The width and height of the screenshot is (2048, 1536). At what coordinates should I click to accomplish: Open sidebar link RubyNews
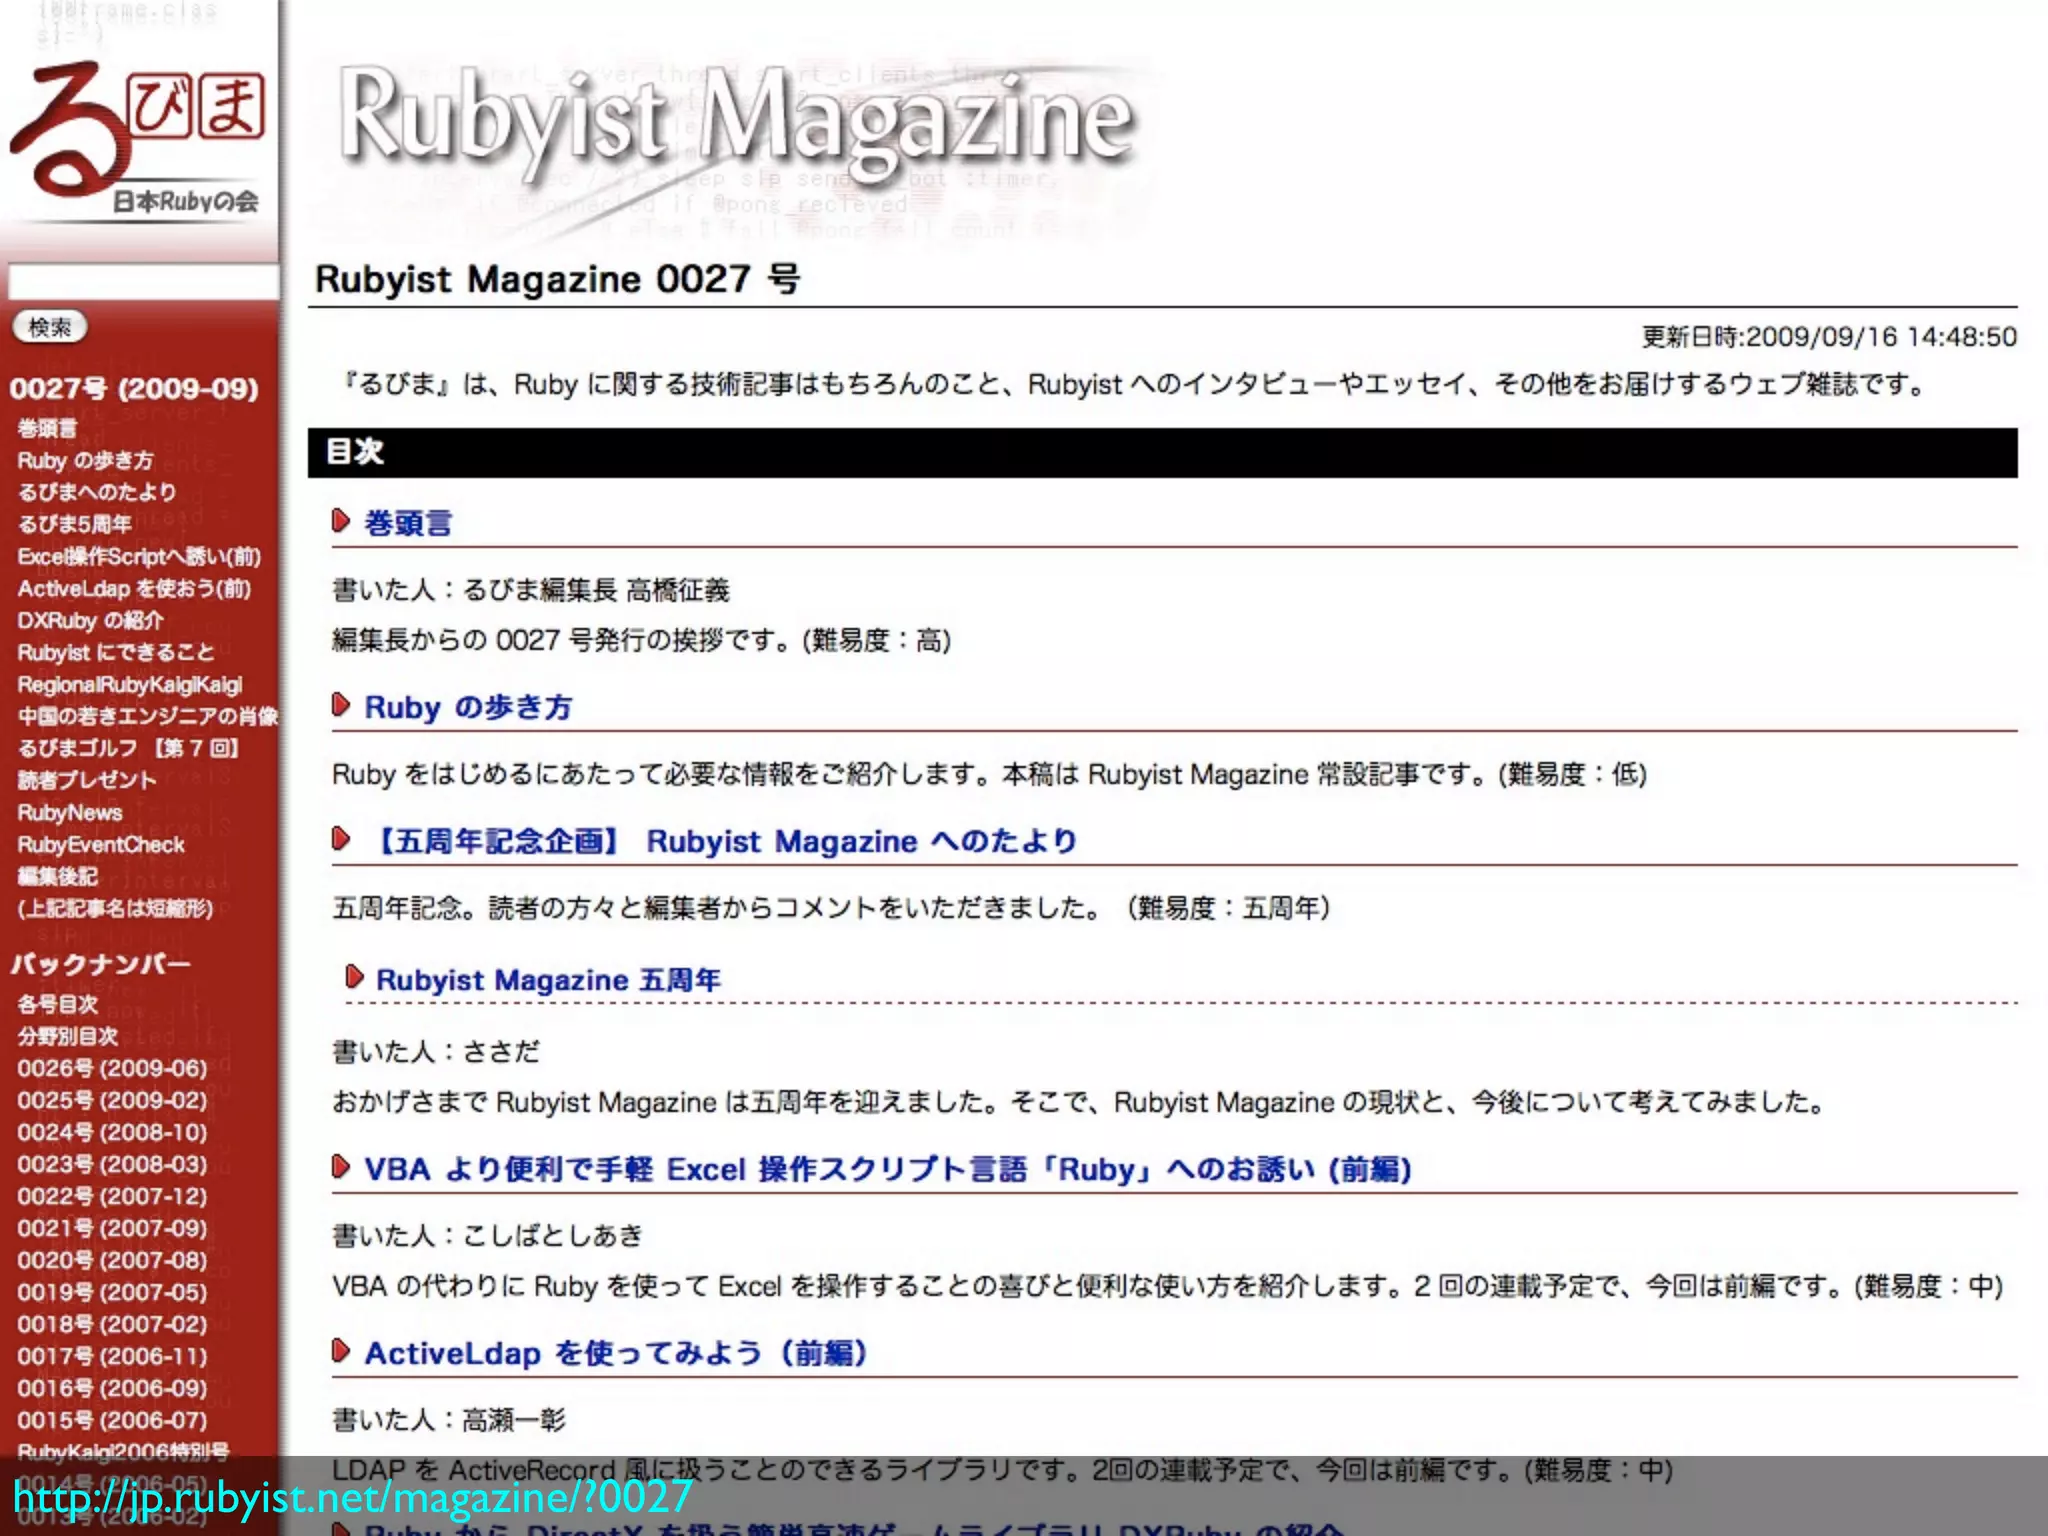click(70, 812)
